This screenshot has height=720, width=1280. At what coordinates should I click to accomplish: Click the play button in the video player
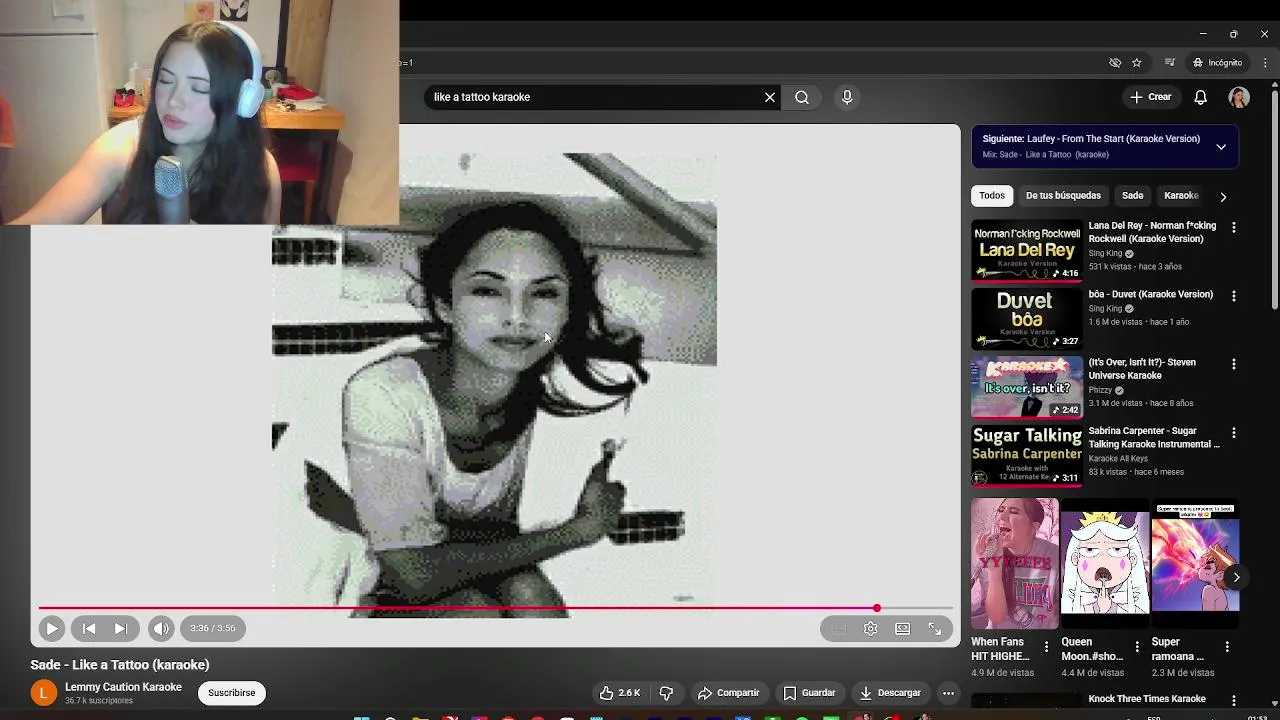(x=52, y=628)
